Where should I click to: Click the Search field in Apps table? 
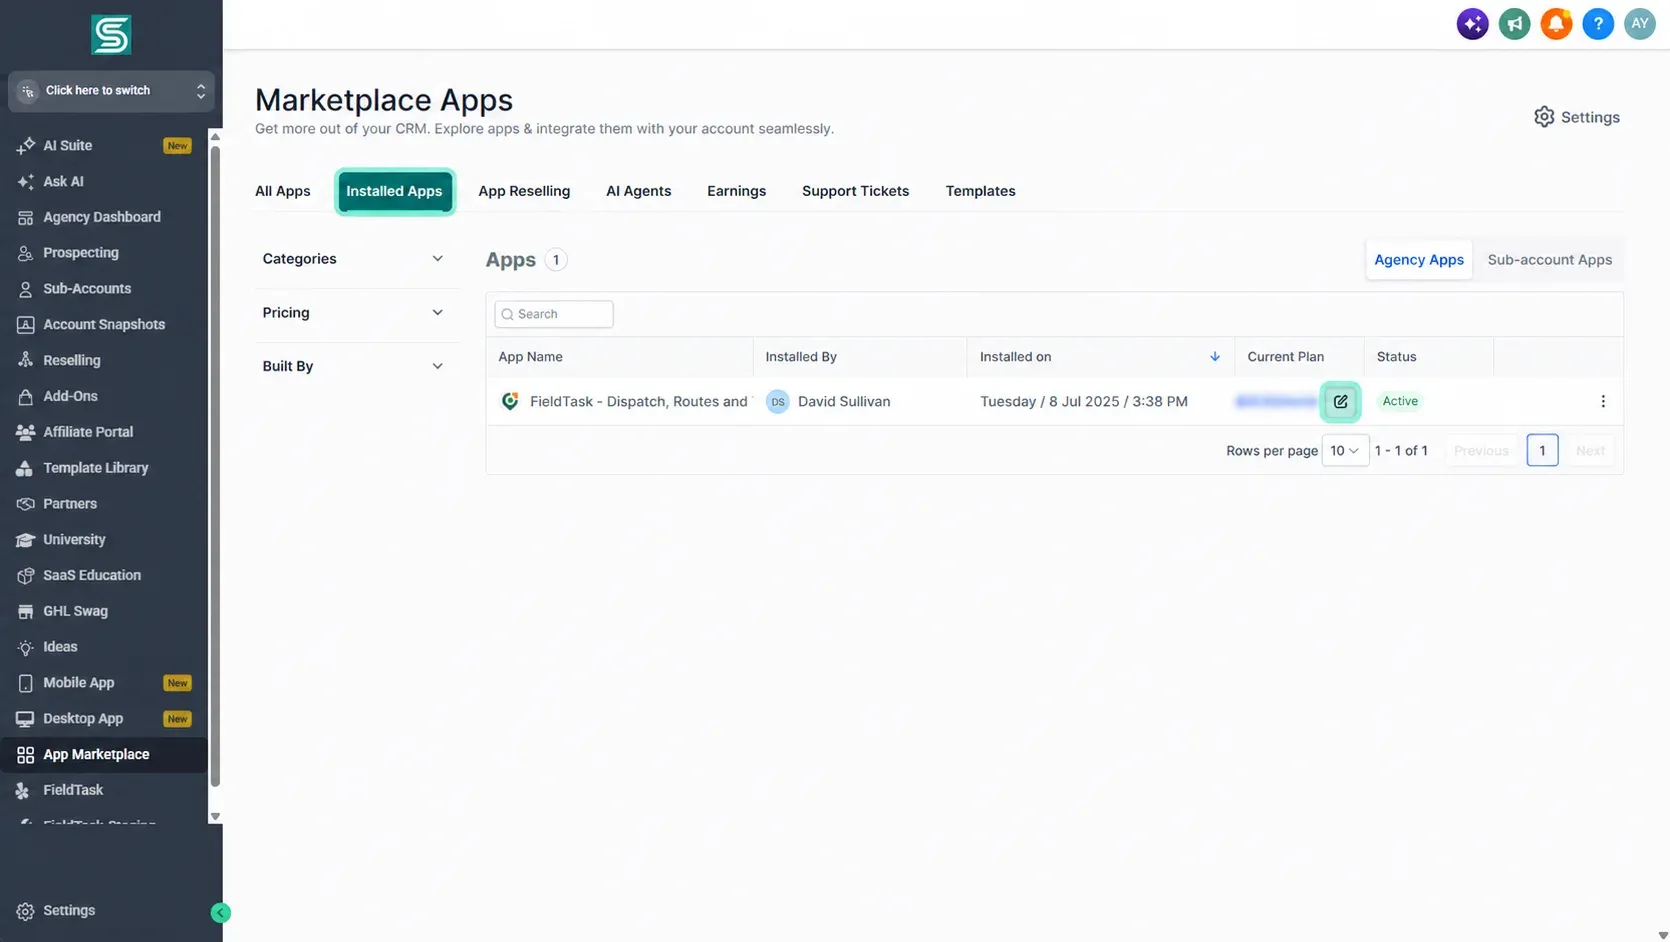pyautogui.click(x=554, y=314)
